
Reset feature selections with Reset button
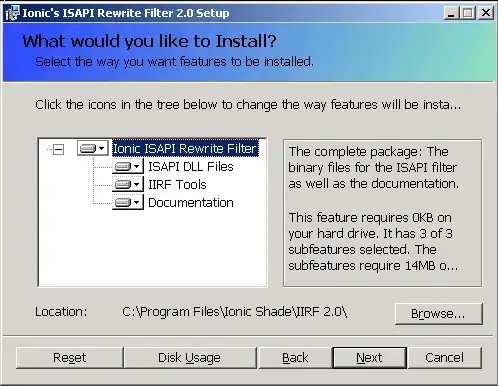coord(70,358)
